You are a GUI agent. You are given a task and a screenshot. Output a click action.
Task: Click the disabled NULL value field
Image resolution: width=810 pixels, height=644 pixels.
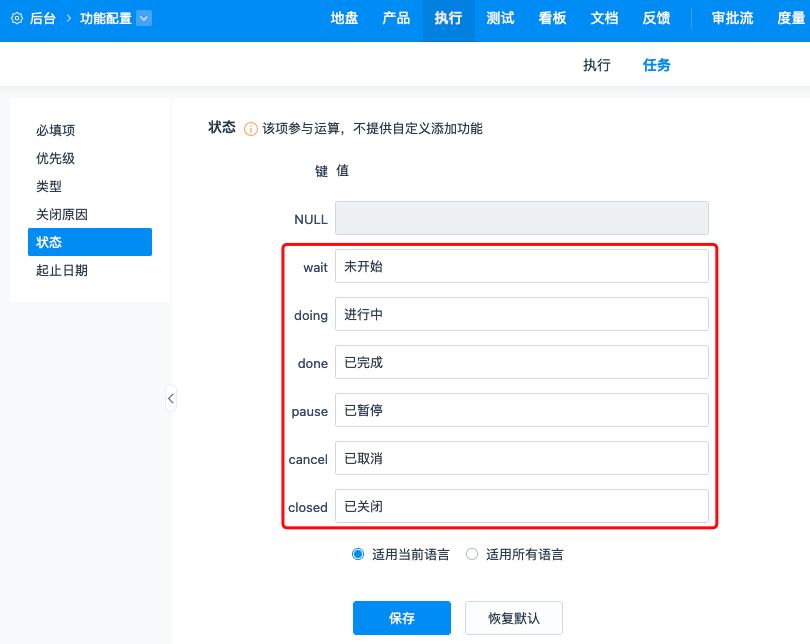tap(522, 218)
